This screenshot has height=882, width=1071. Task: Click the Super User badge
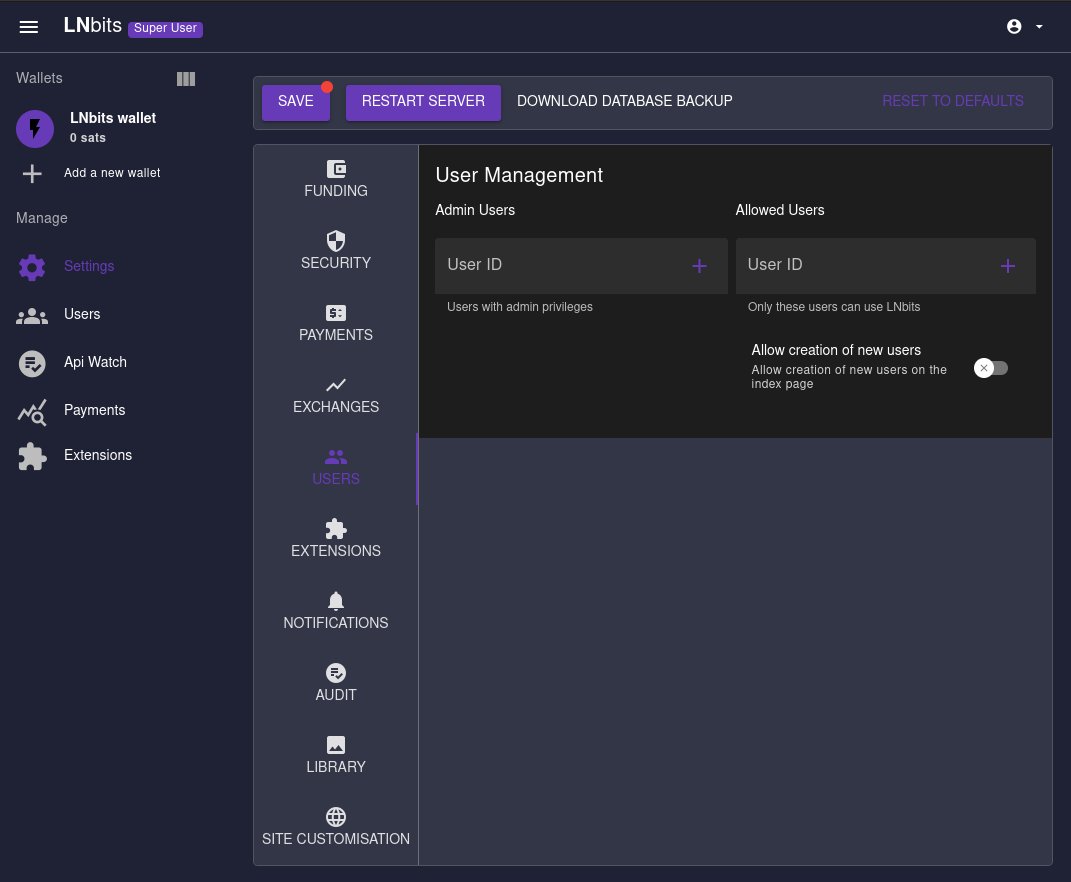165,28
